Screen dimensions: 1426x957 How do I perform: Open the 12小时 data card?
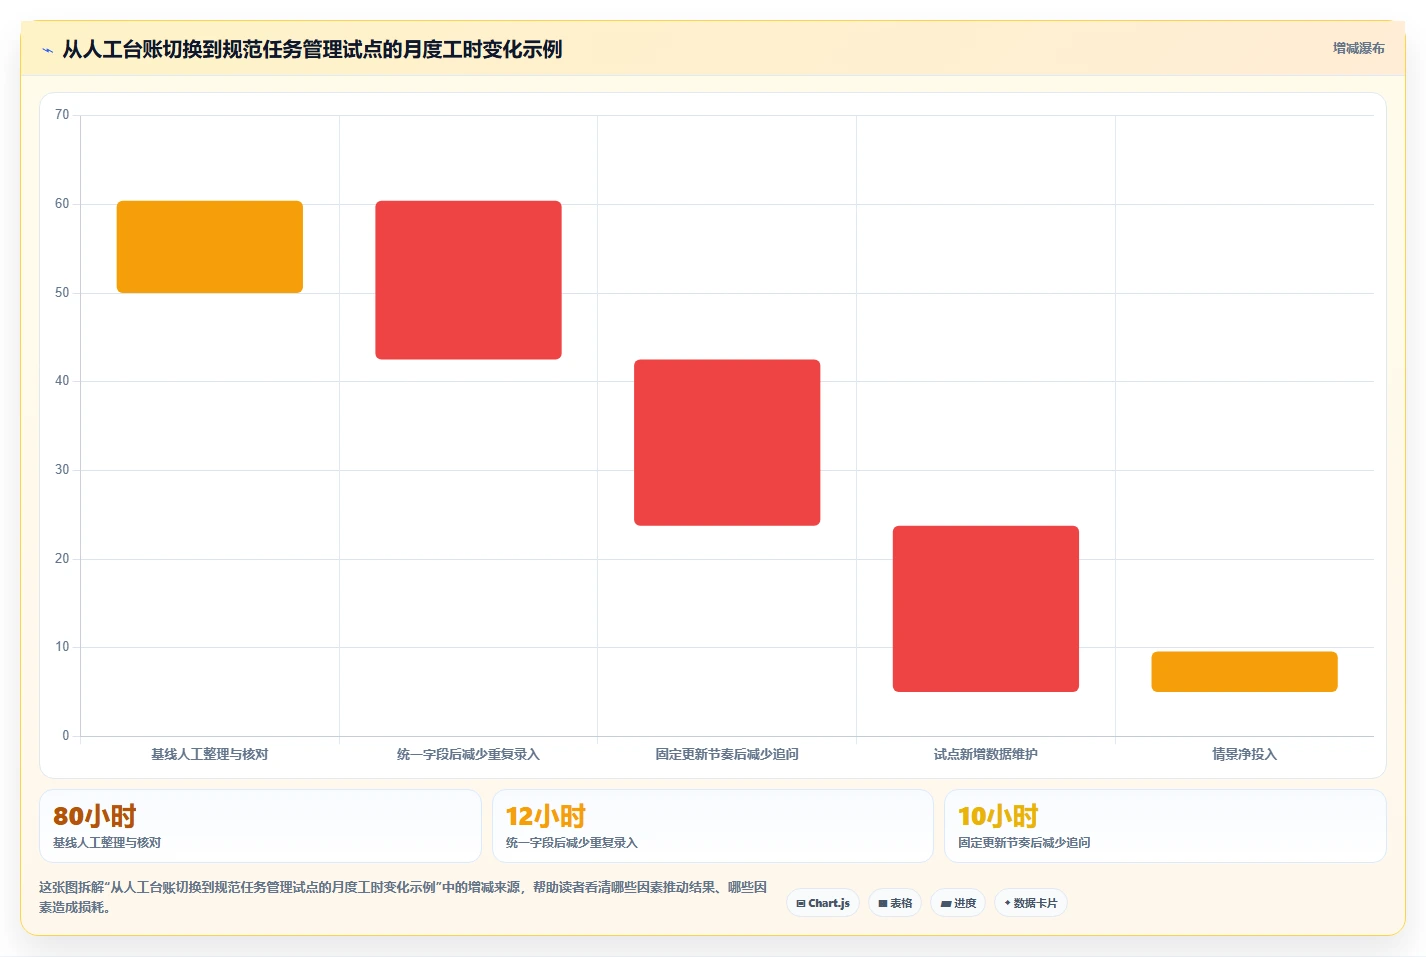[x=713, y=826]
